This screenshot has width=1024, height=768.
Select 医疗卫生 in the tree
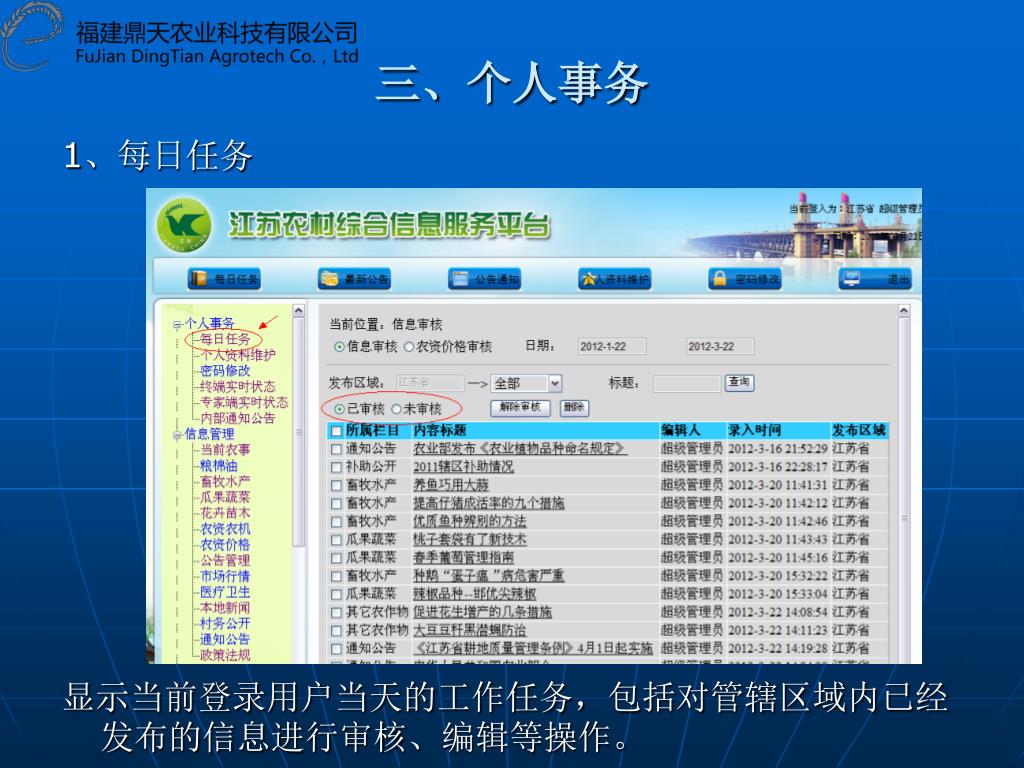click(225, 592)
